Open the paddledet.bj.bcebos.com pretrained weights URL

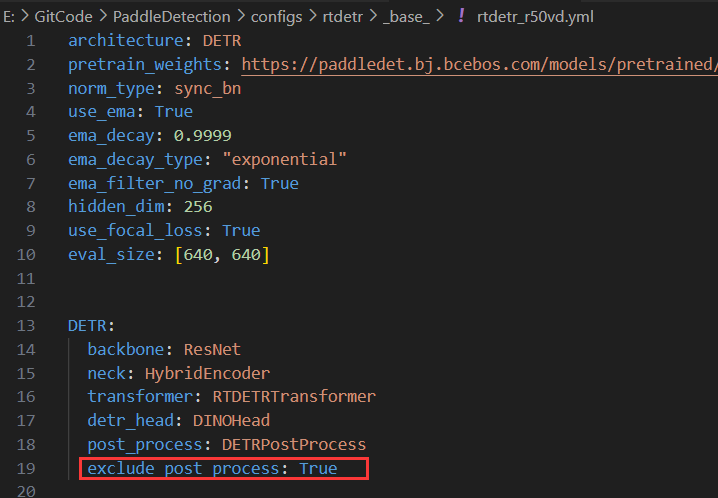[480, 65]
